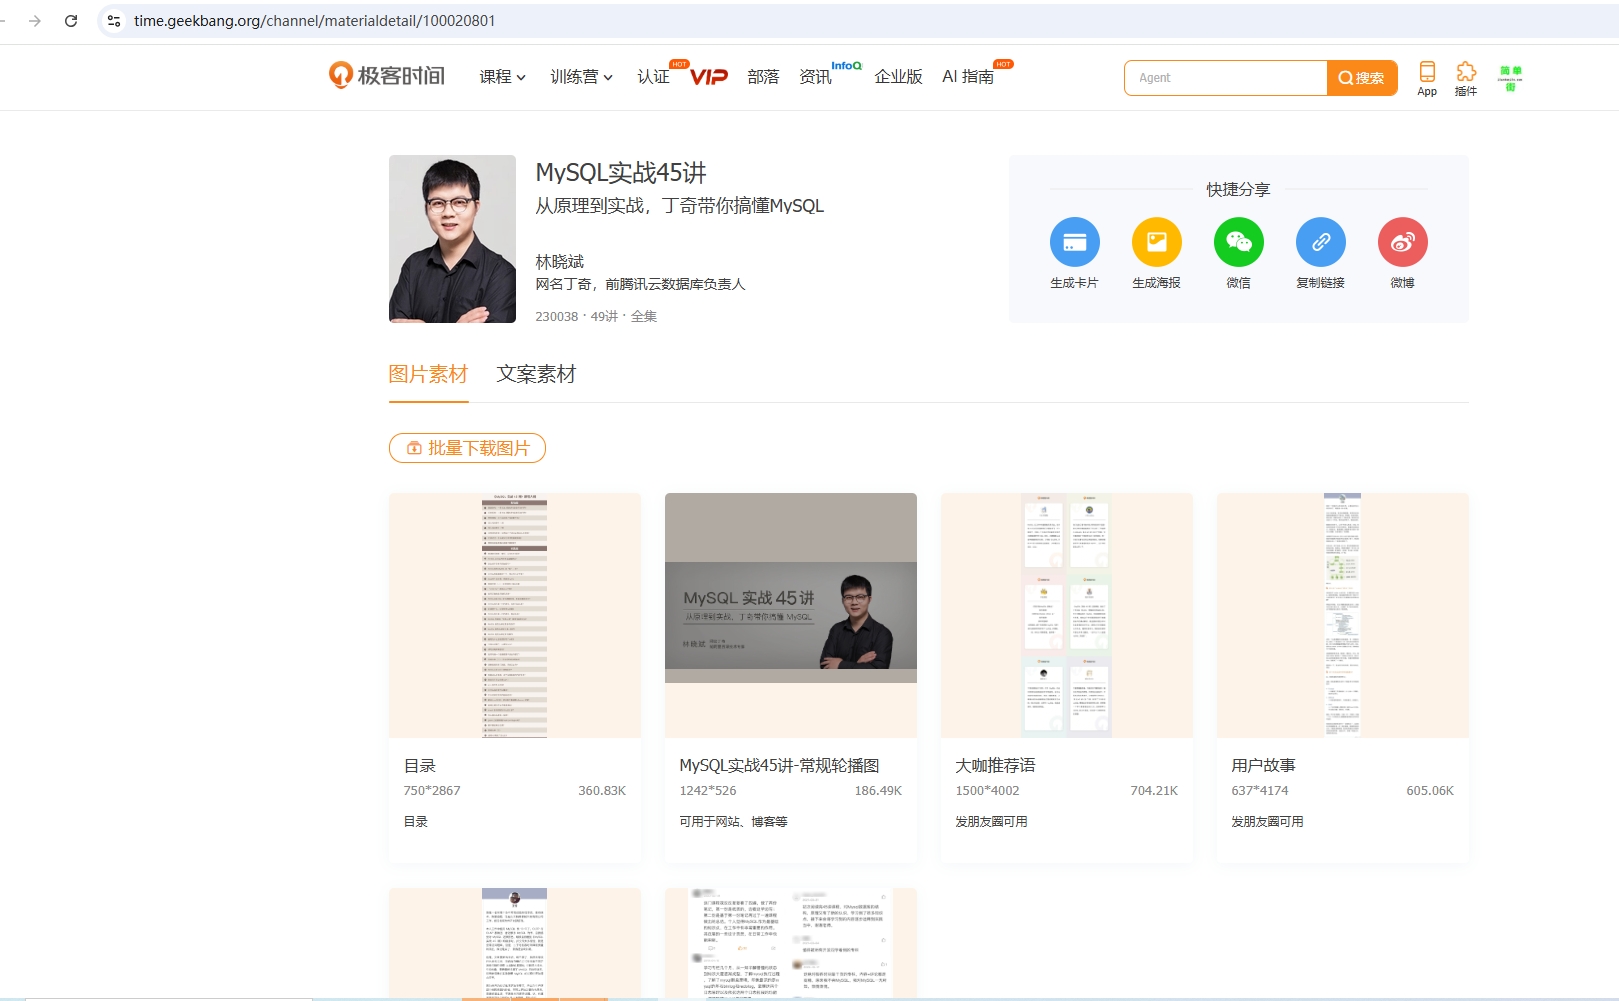Image resolution: width=1619 pixels, height=1001 pixels.
Task: Open the AI 指南 menu item
Action: click(x=968, y=77)
